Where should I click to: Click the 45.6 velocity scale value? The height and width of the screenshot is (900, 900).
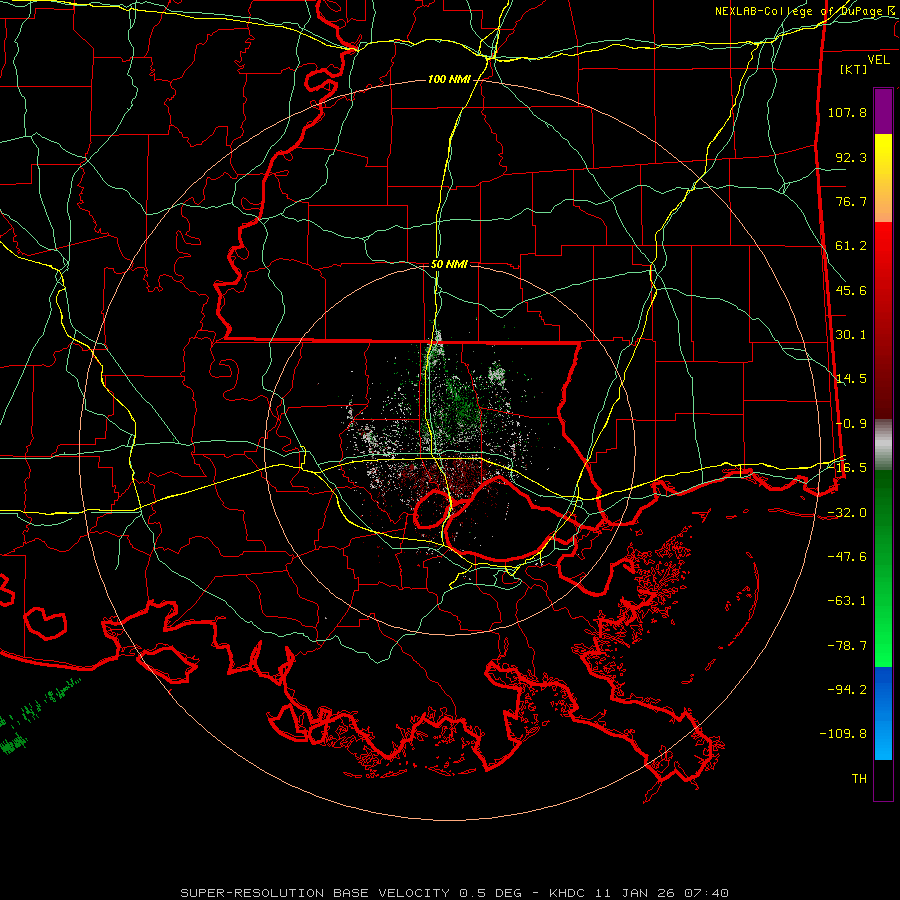pyautogui.click(x=851, y=290)
